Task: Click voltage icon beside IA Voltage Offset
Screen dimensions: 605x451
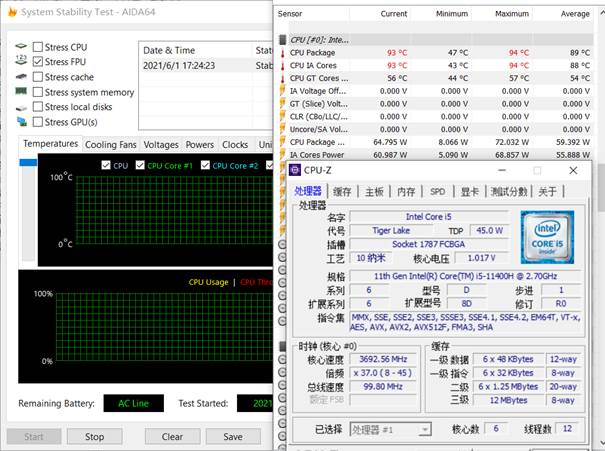Action: pyautogui.click(x=282, y=91)
